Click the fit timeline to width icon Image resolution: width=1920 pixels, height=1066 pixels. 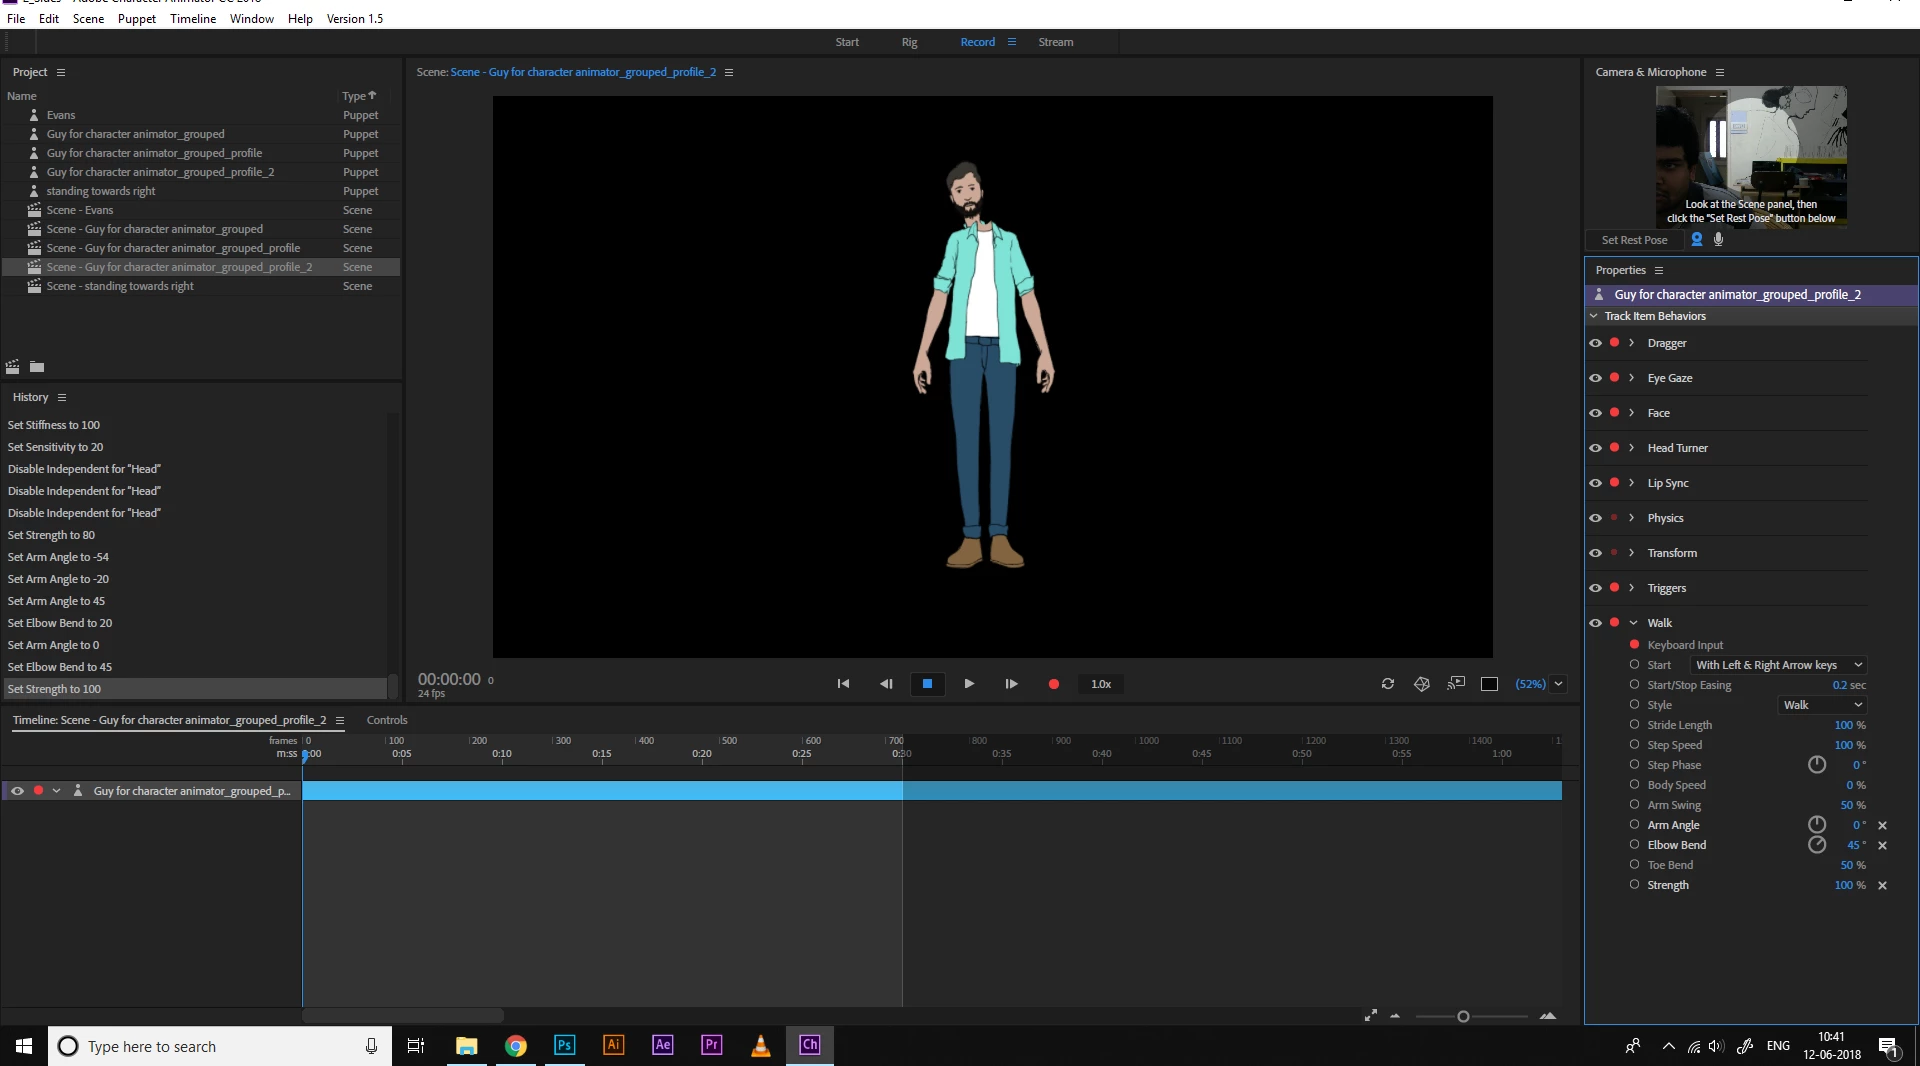point(1371,1016)
